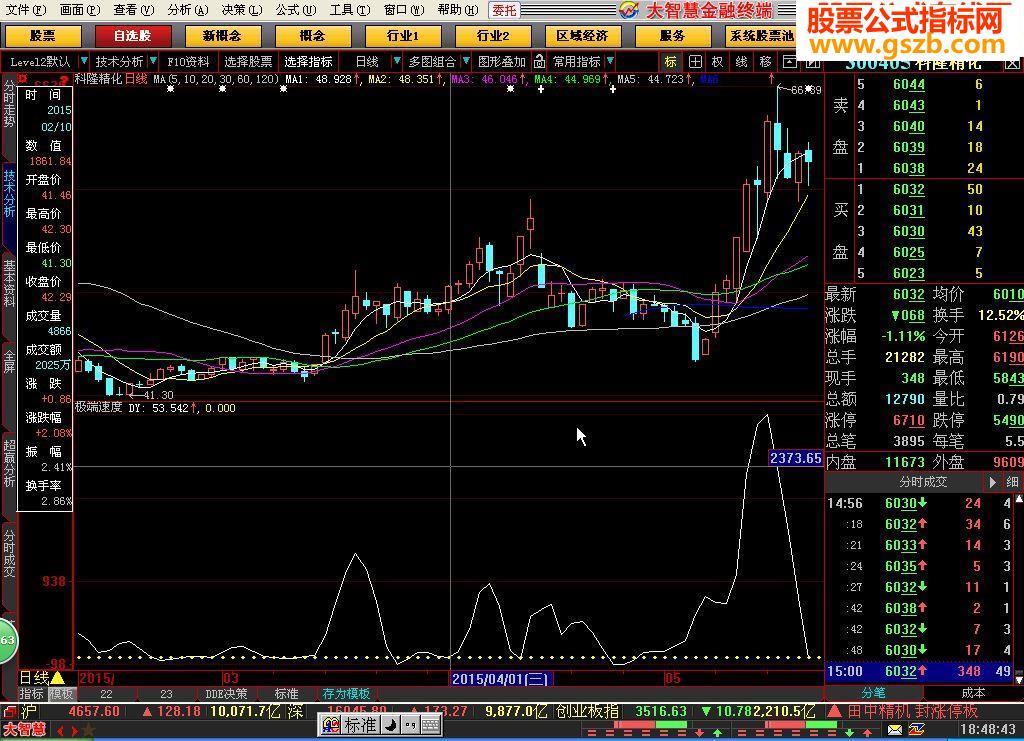This screenshot has width=1024, height=741.
Task: Click the star icon in status bar
Action: coord(88,730)
